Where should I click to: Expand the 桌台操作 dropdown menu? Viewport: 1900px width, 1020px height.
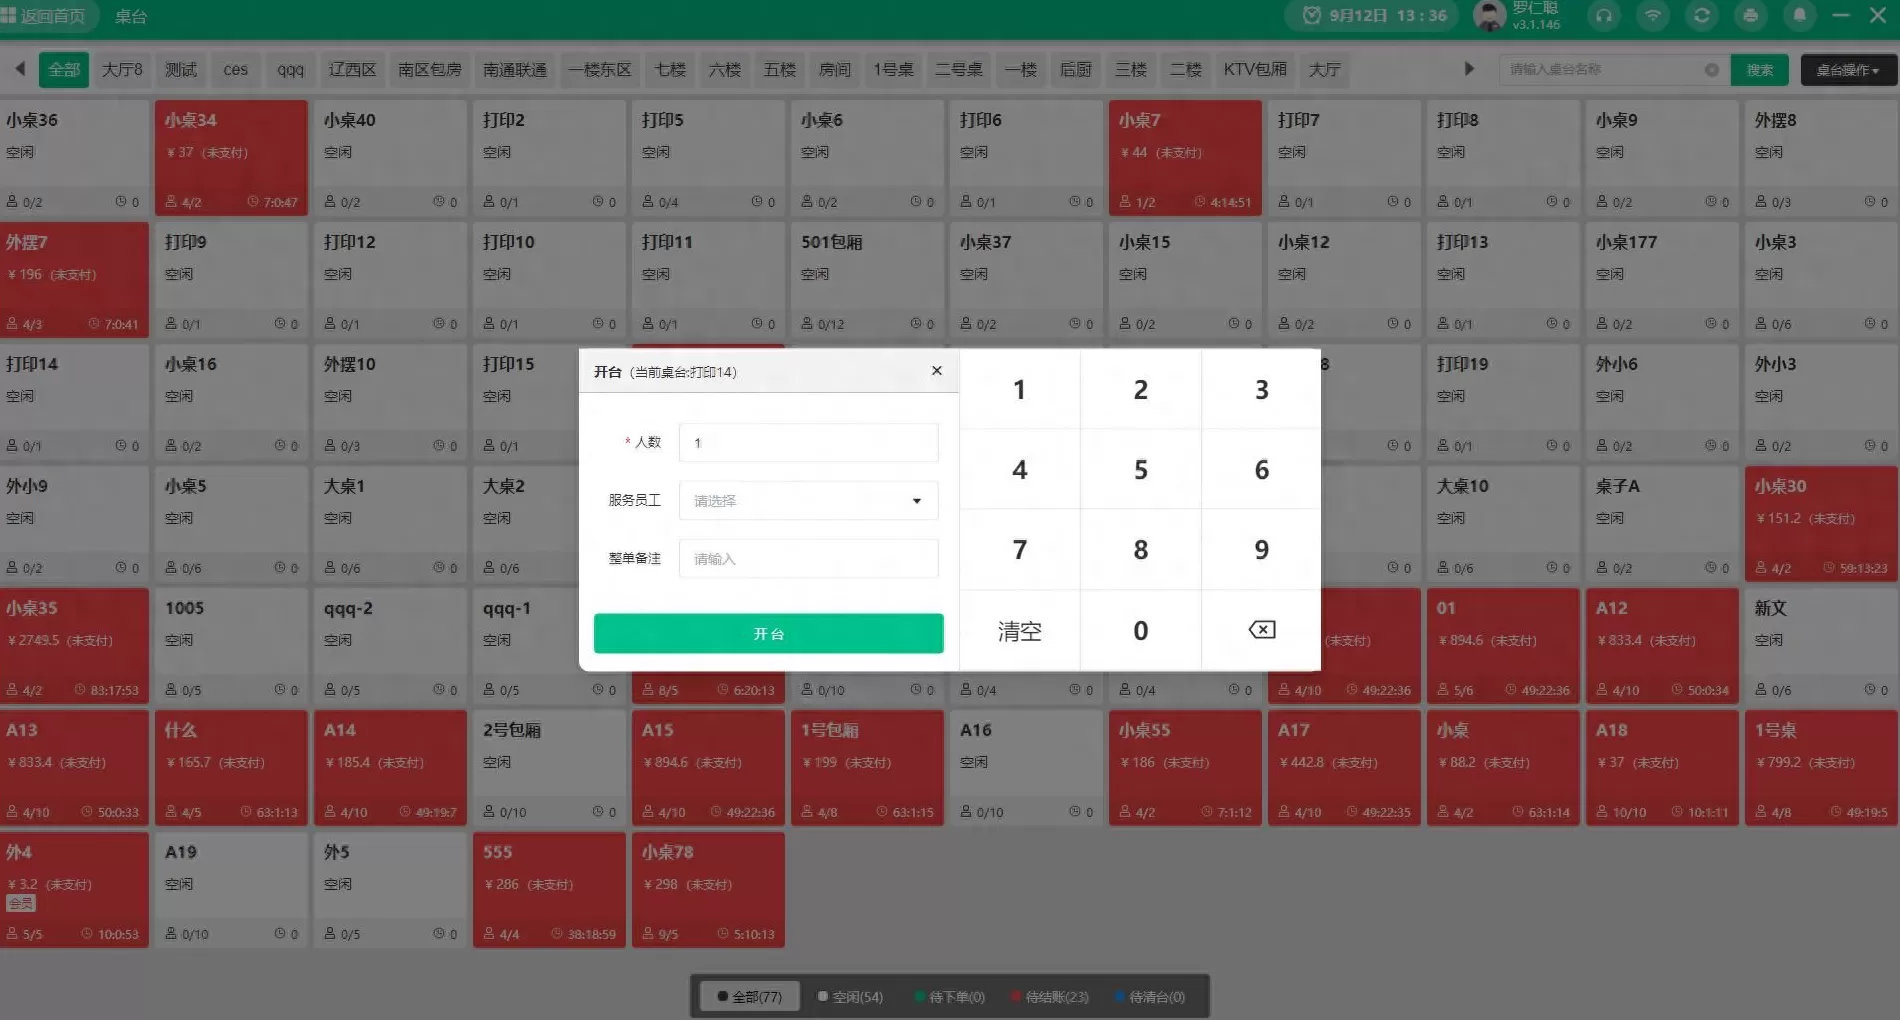coord(1847,70)
